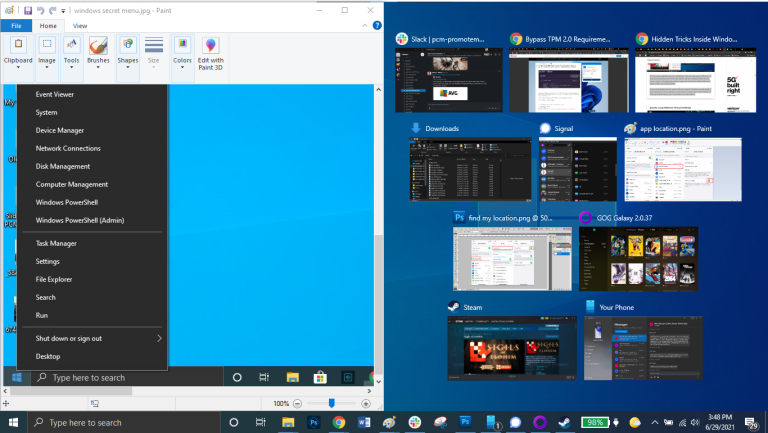Open Google Chrome from the Windows taskbar
The width and height of the screenshot is (768, 433).
339,422
